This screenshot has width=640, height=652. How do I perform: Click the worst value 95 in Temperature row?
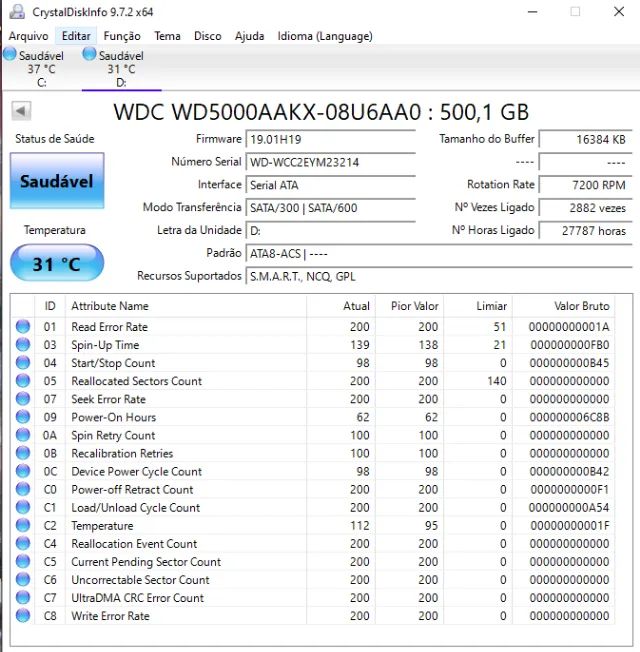point(431,526)
